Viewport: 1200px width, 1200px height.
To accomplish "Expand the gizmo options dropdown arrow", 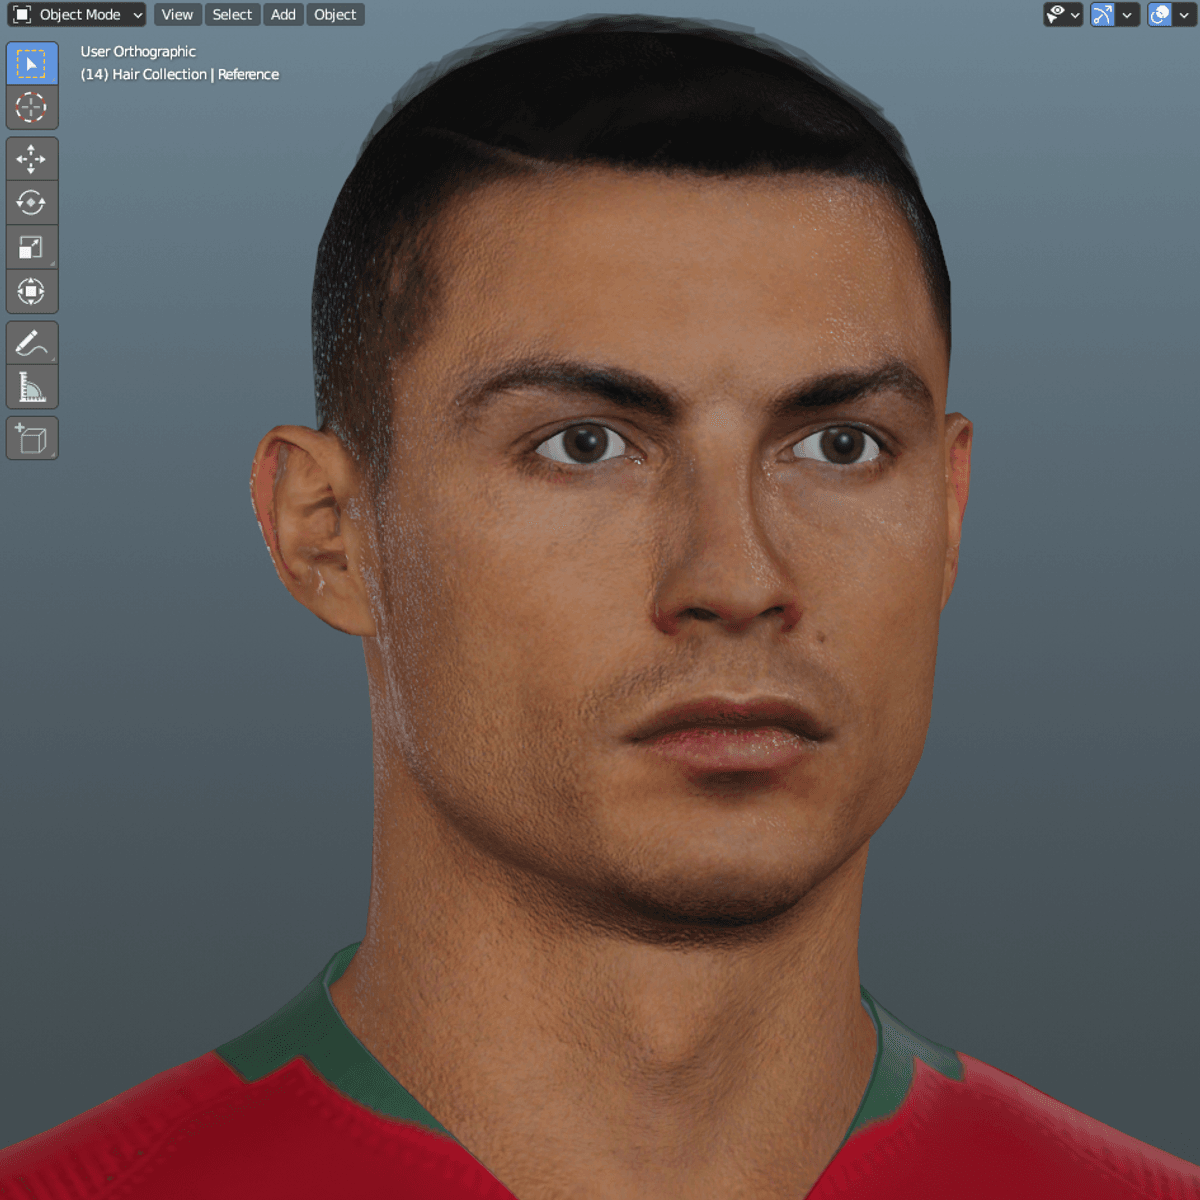I will [1127, 15].
